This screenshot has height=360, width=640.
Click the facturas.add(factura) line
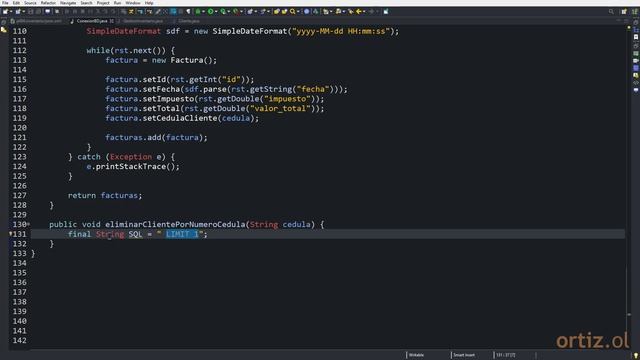(156, 138)
